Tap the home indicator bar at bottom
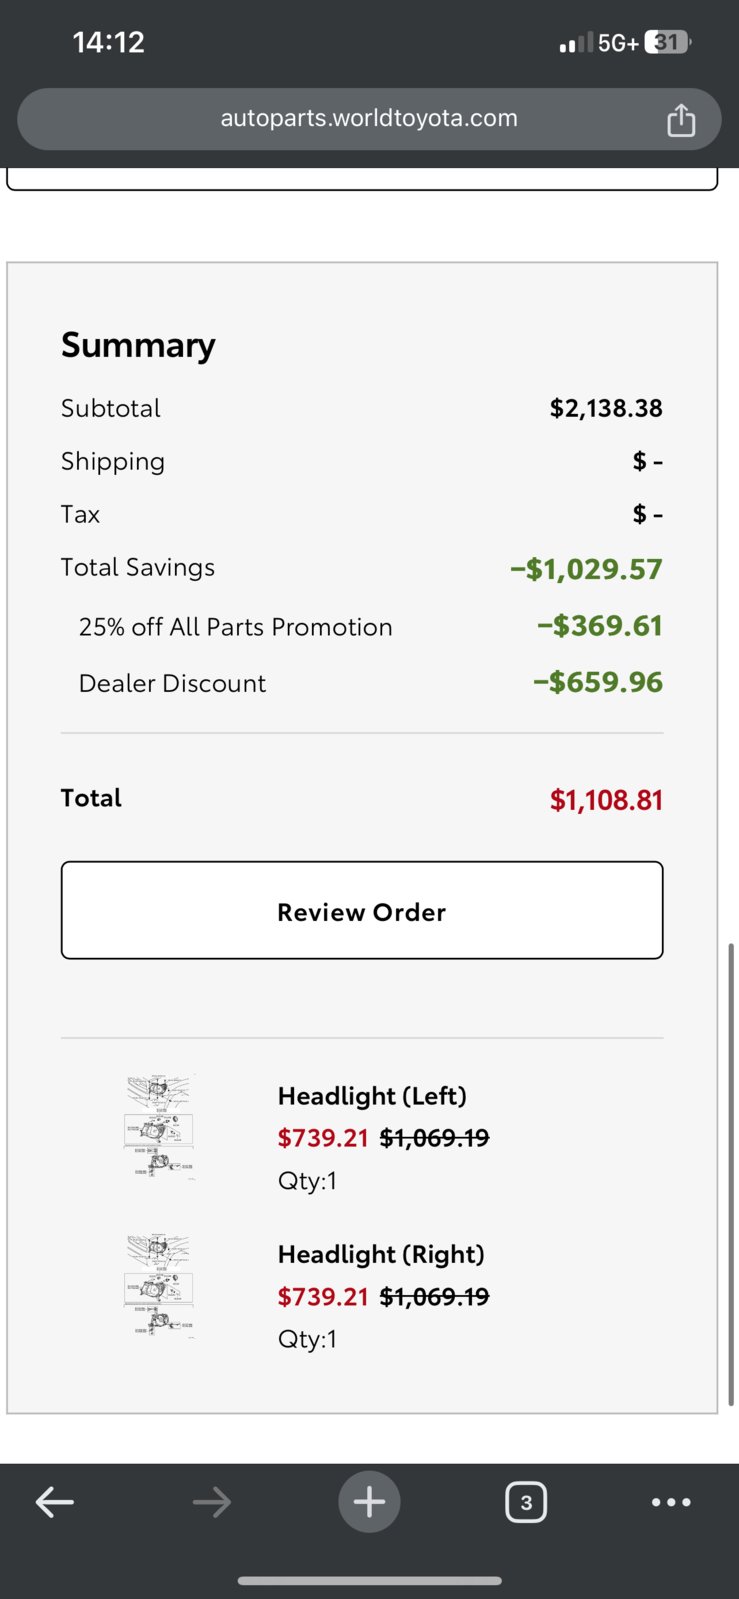 tap(369, 1581)
